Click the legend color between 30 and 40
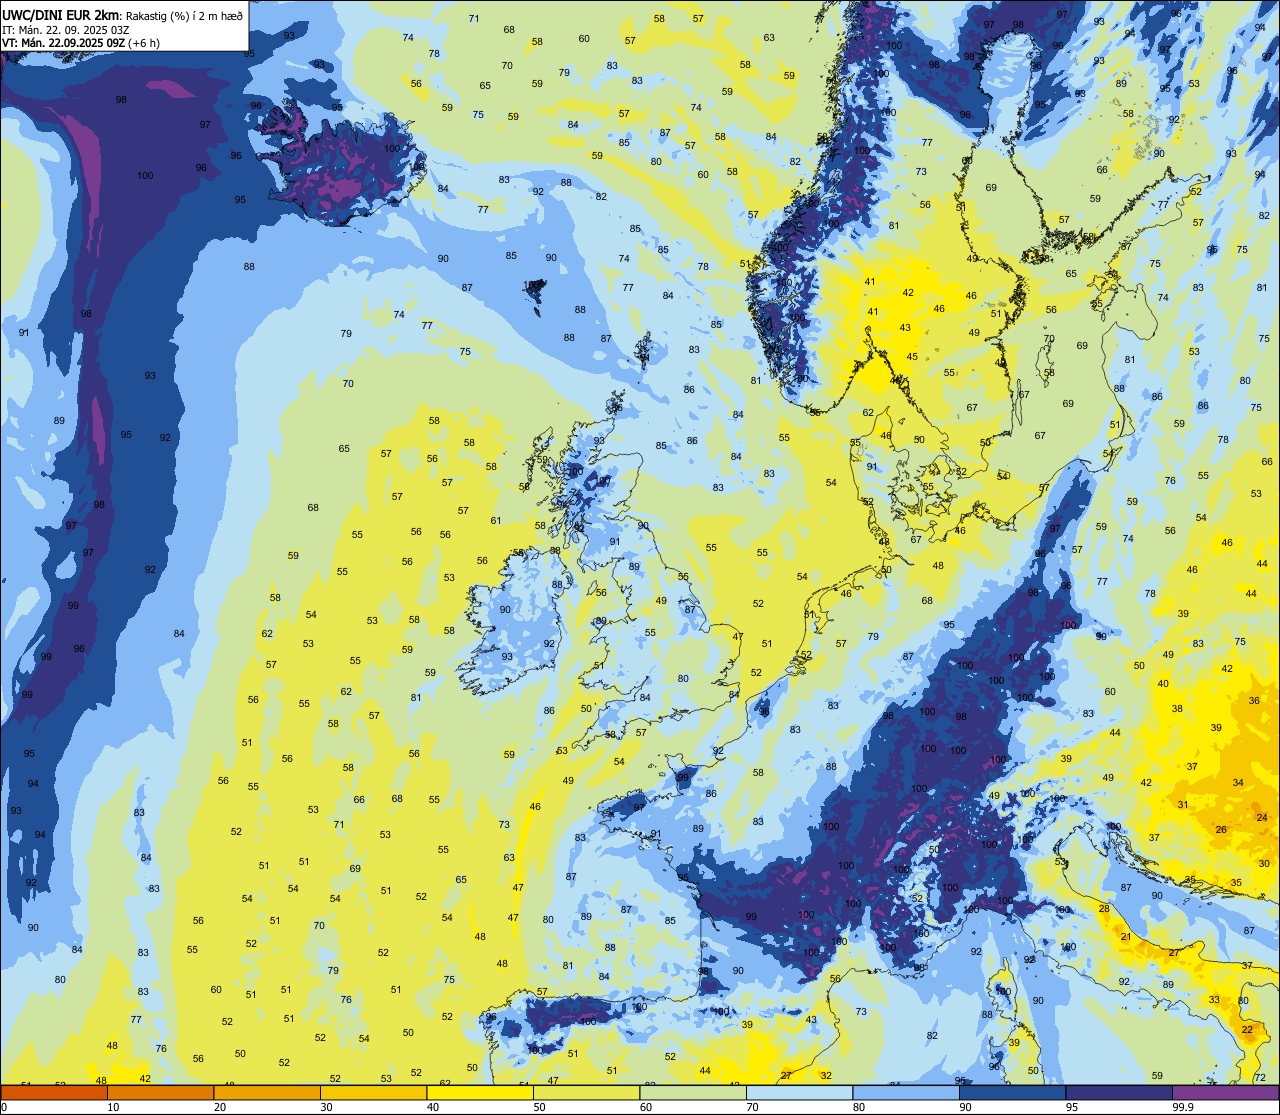Image resolution: width=1280 pixels, height=1115 pixels. point(373,1093)
